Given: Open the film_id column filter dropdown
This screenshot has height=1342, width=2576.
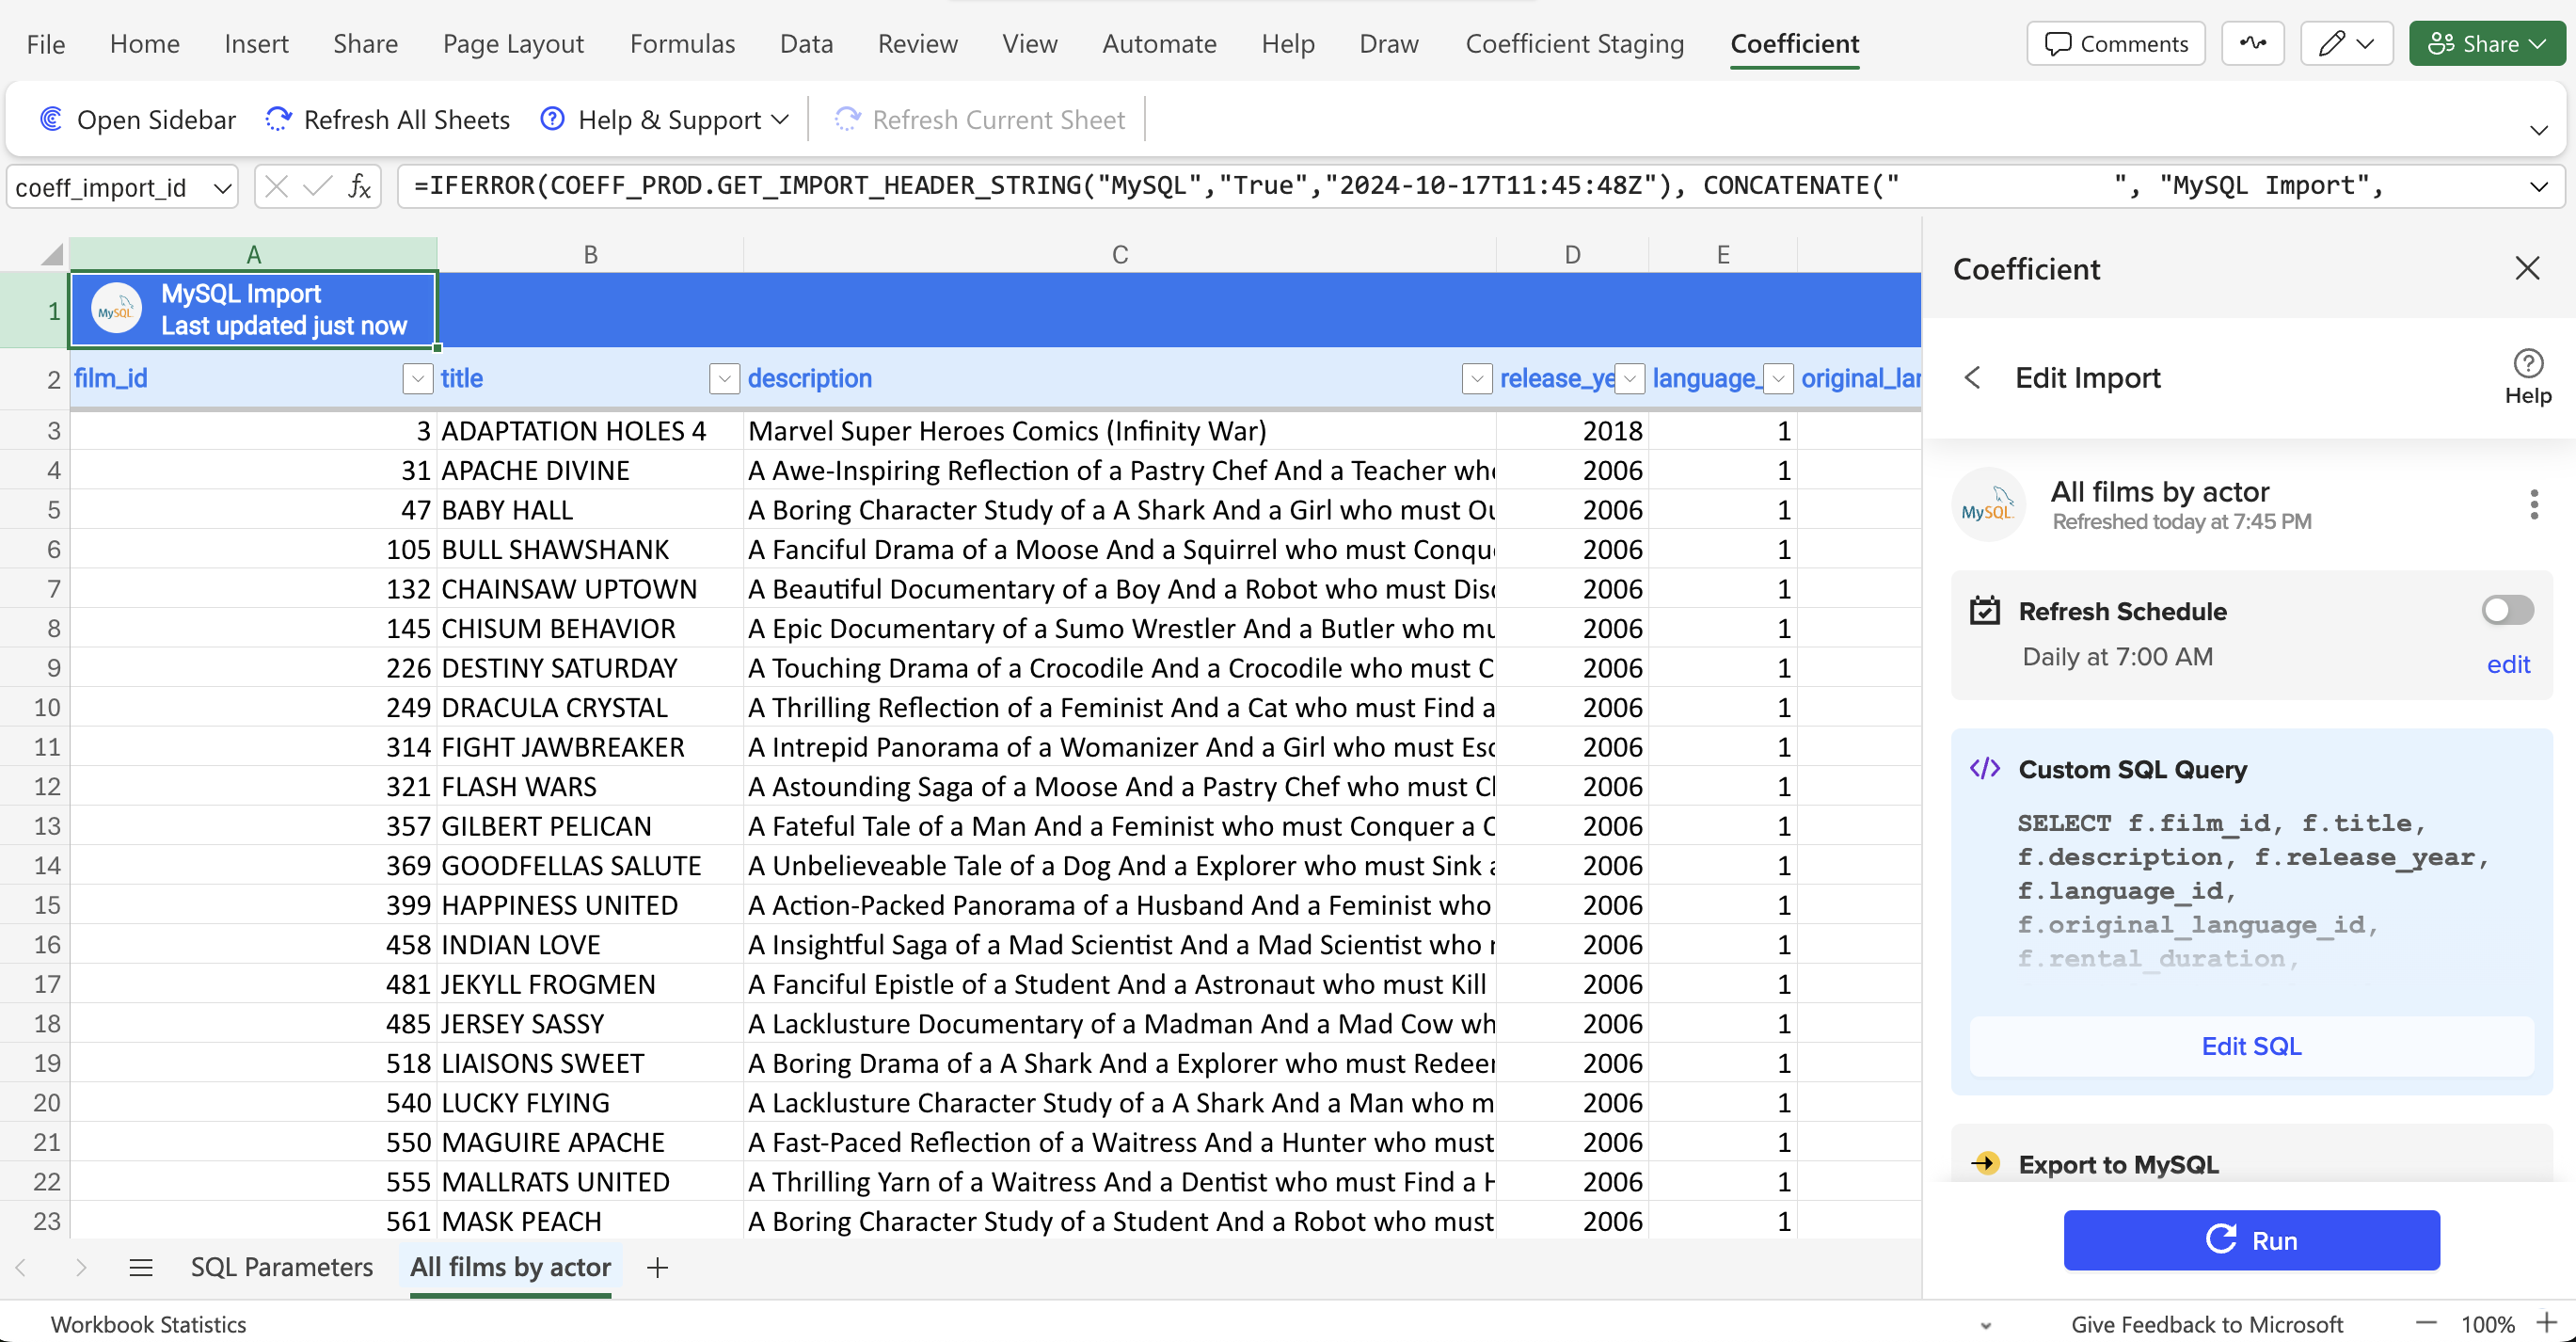Looking at the screenshot, I should pos(418,379).
